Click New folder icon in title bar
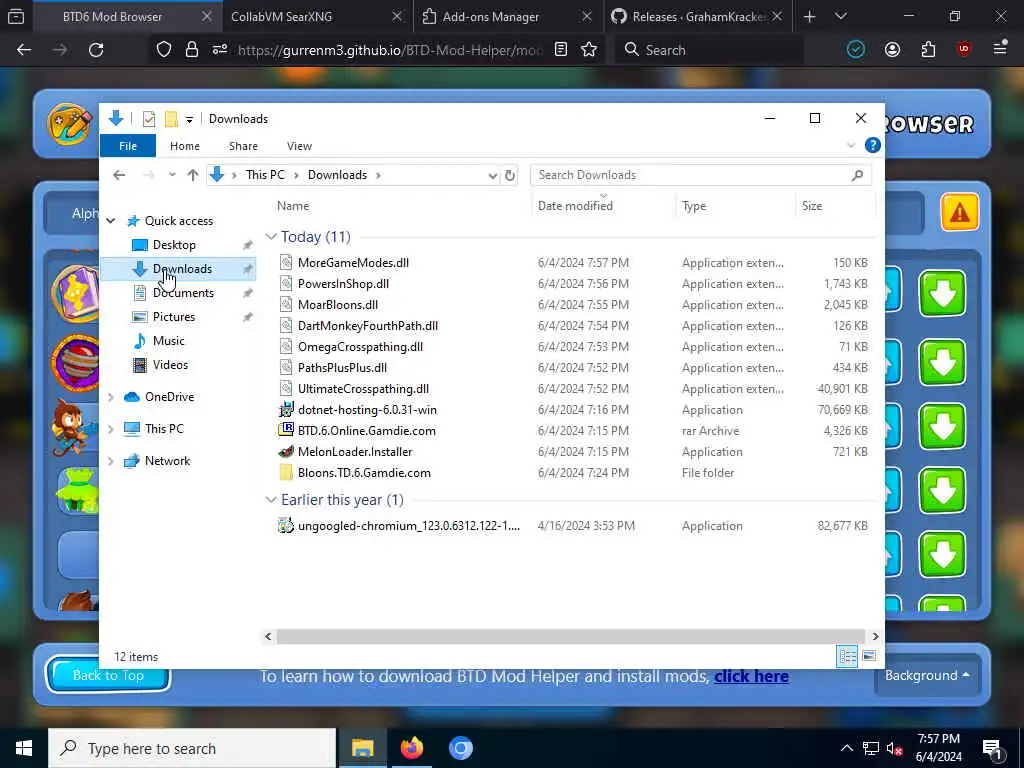 point(171,119)
